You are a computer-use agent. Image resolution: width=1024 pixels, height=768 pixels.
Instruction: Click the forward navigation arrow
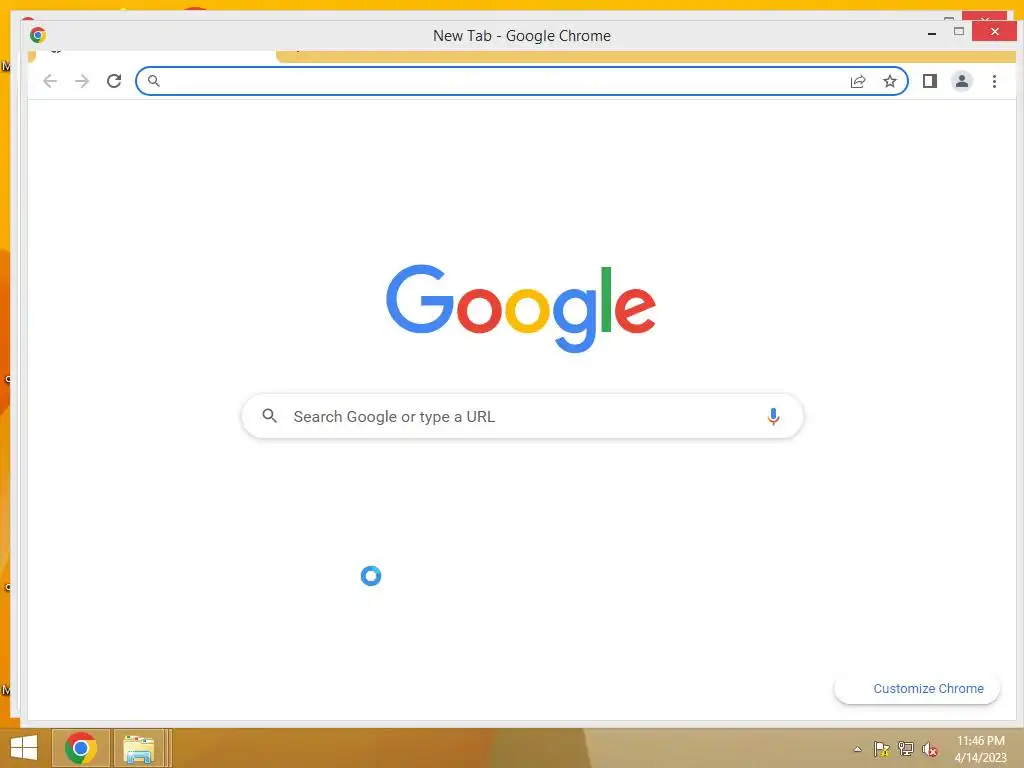82,81
